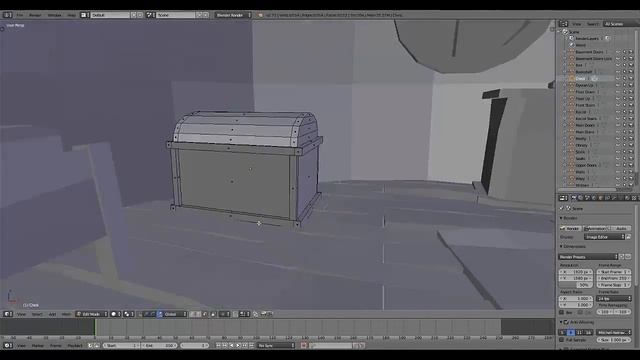
Task: Toggle the proportional editing icon
Action: (224, 314)
